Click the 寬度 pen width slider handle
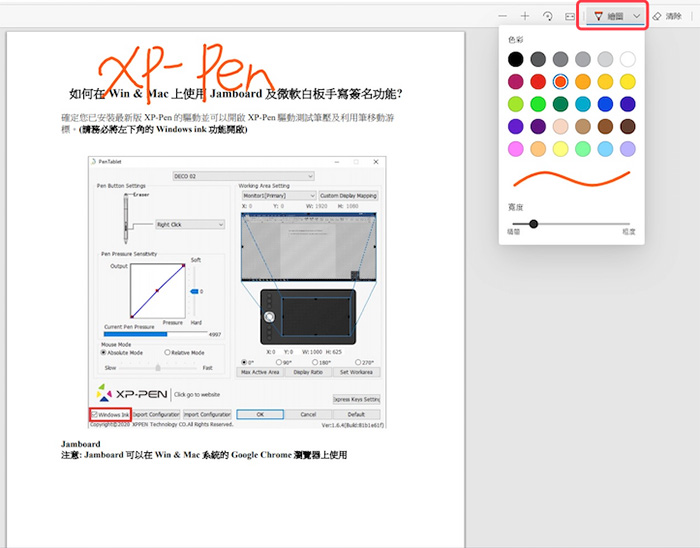 click(533, 224)
